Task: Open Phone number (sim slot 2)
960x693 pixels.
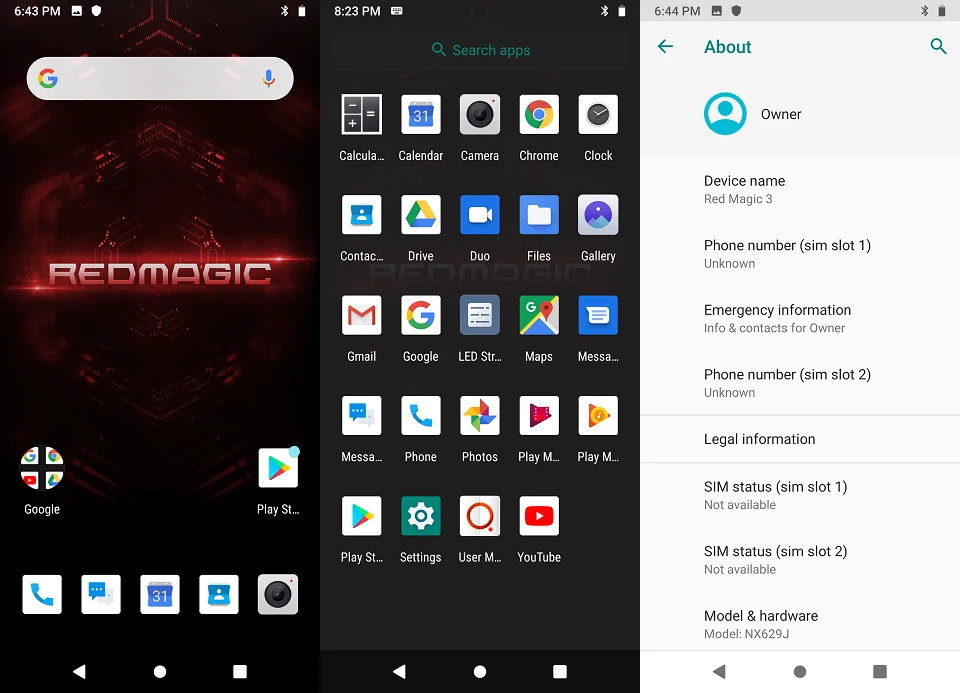Action: [x=800, y=383]
